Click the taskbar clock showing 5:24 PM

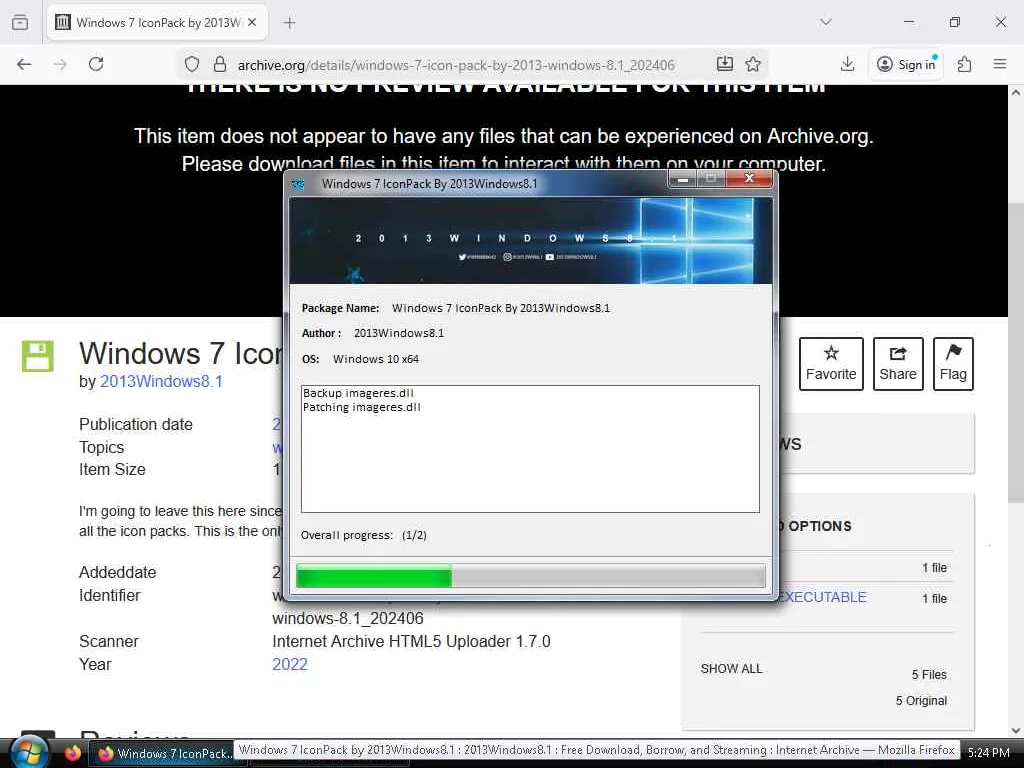coord(989,753)
